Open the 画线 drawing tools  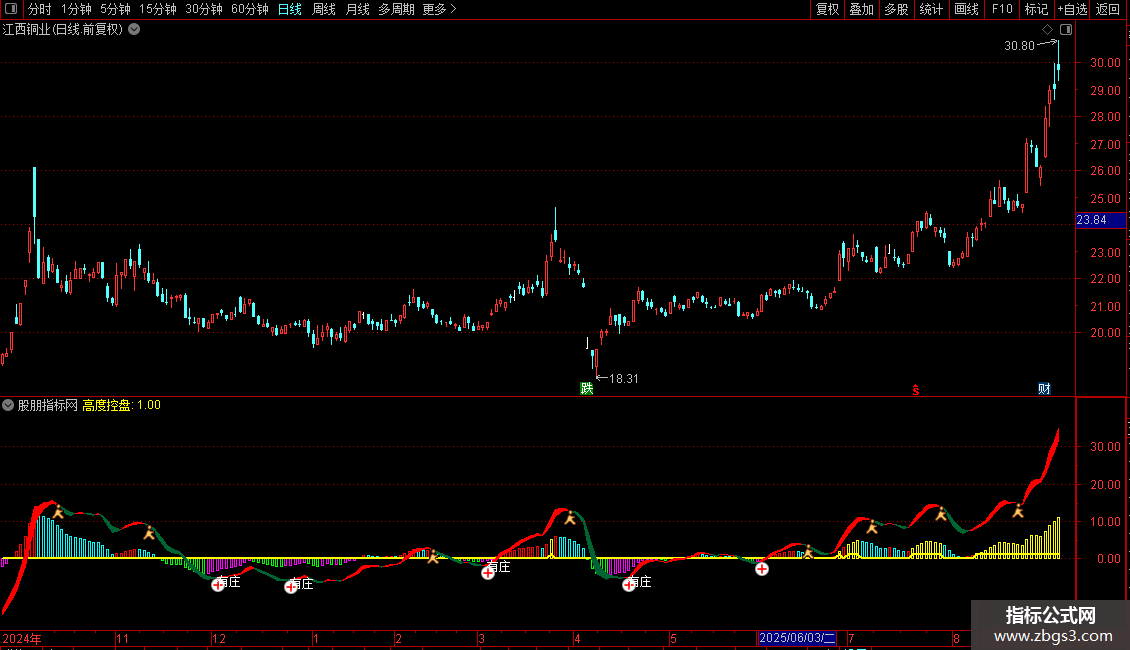[966, 9]
